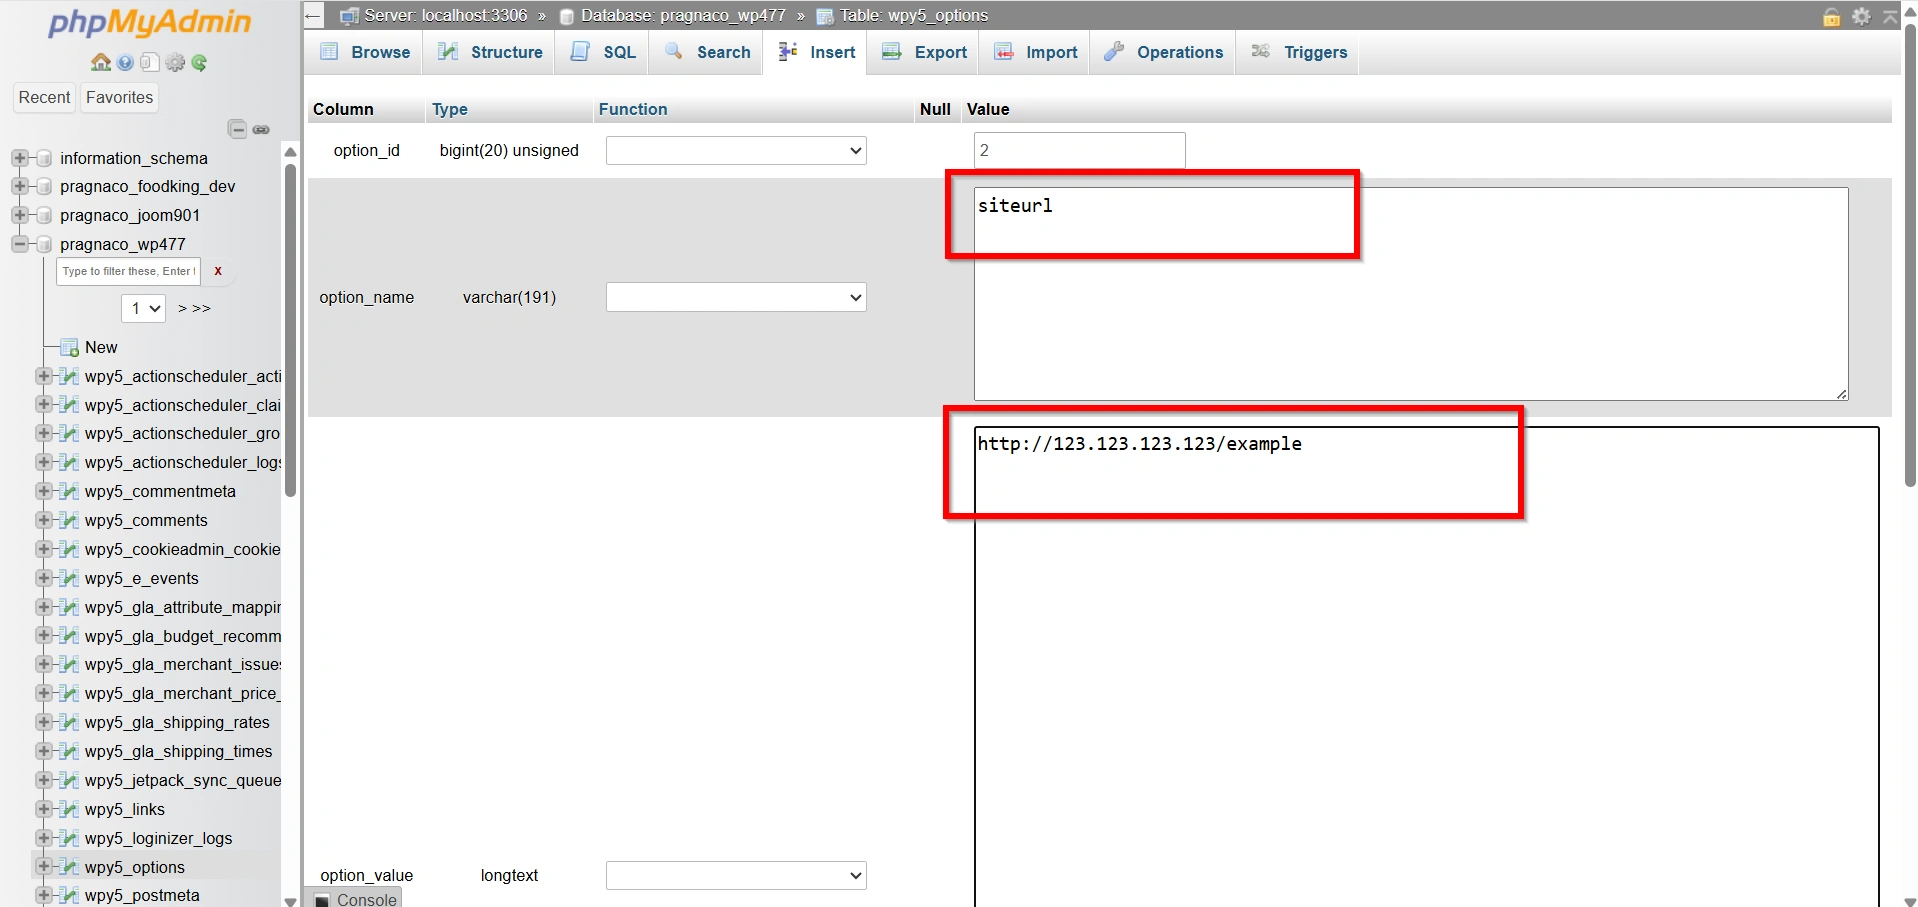Open the SQL tab

603,52
